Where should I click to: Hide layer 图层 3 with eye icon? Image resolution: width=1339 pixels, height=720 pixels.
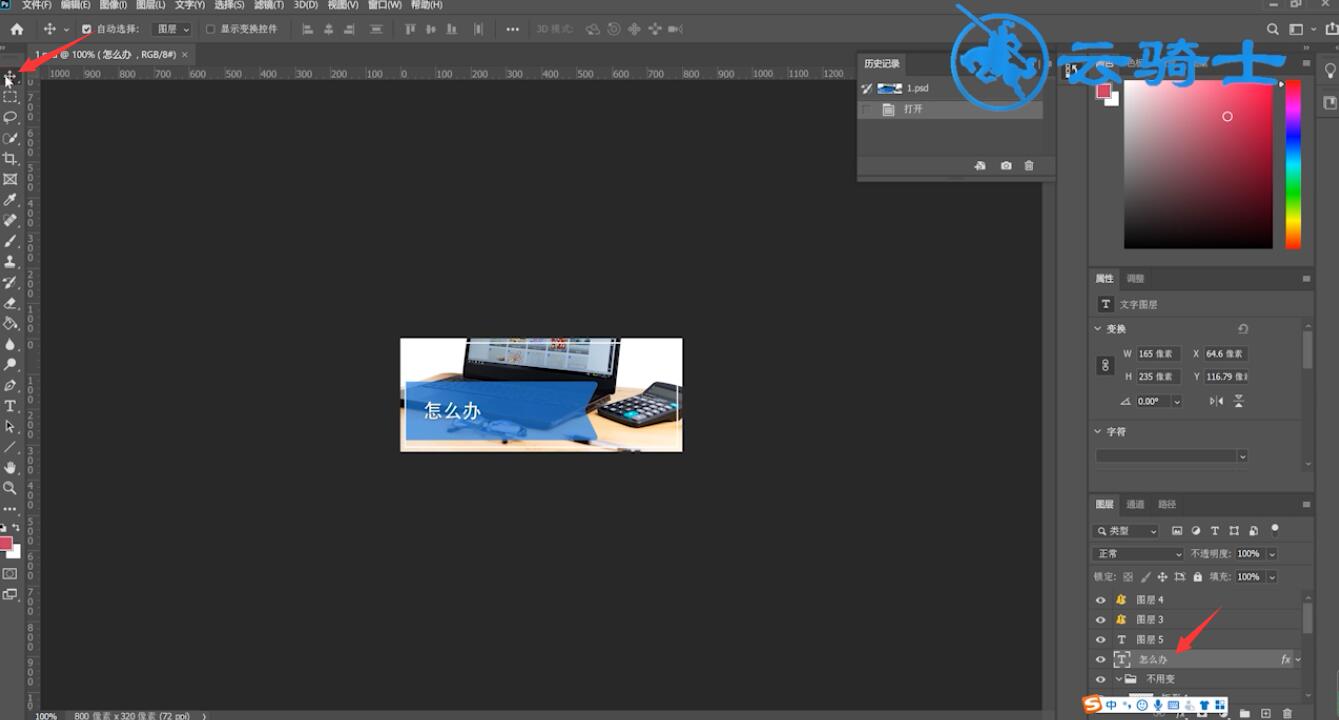[x=1101, y=620]
